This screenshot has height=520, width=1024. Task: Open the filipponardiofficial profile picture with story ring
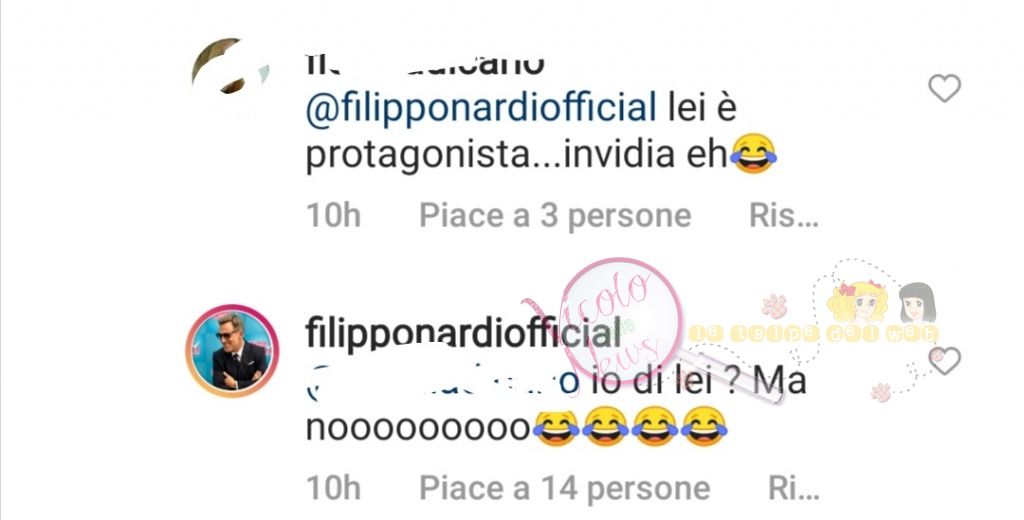click(232, 351)
